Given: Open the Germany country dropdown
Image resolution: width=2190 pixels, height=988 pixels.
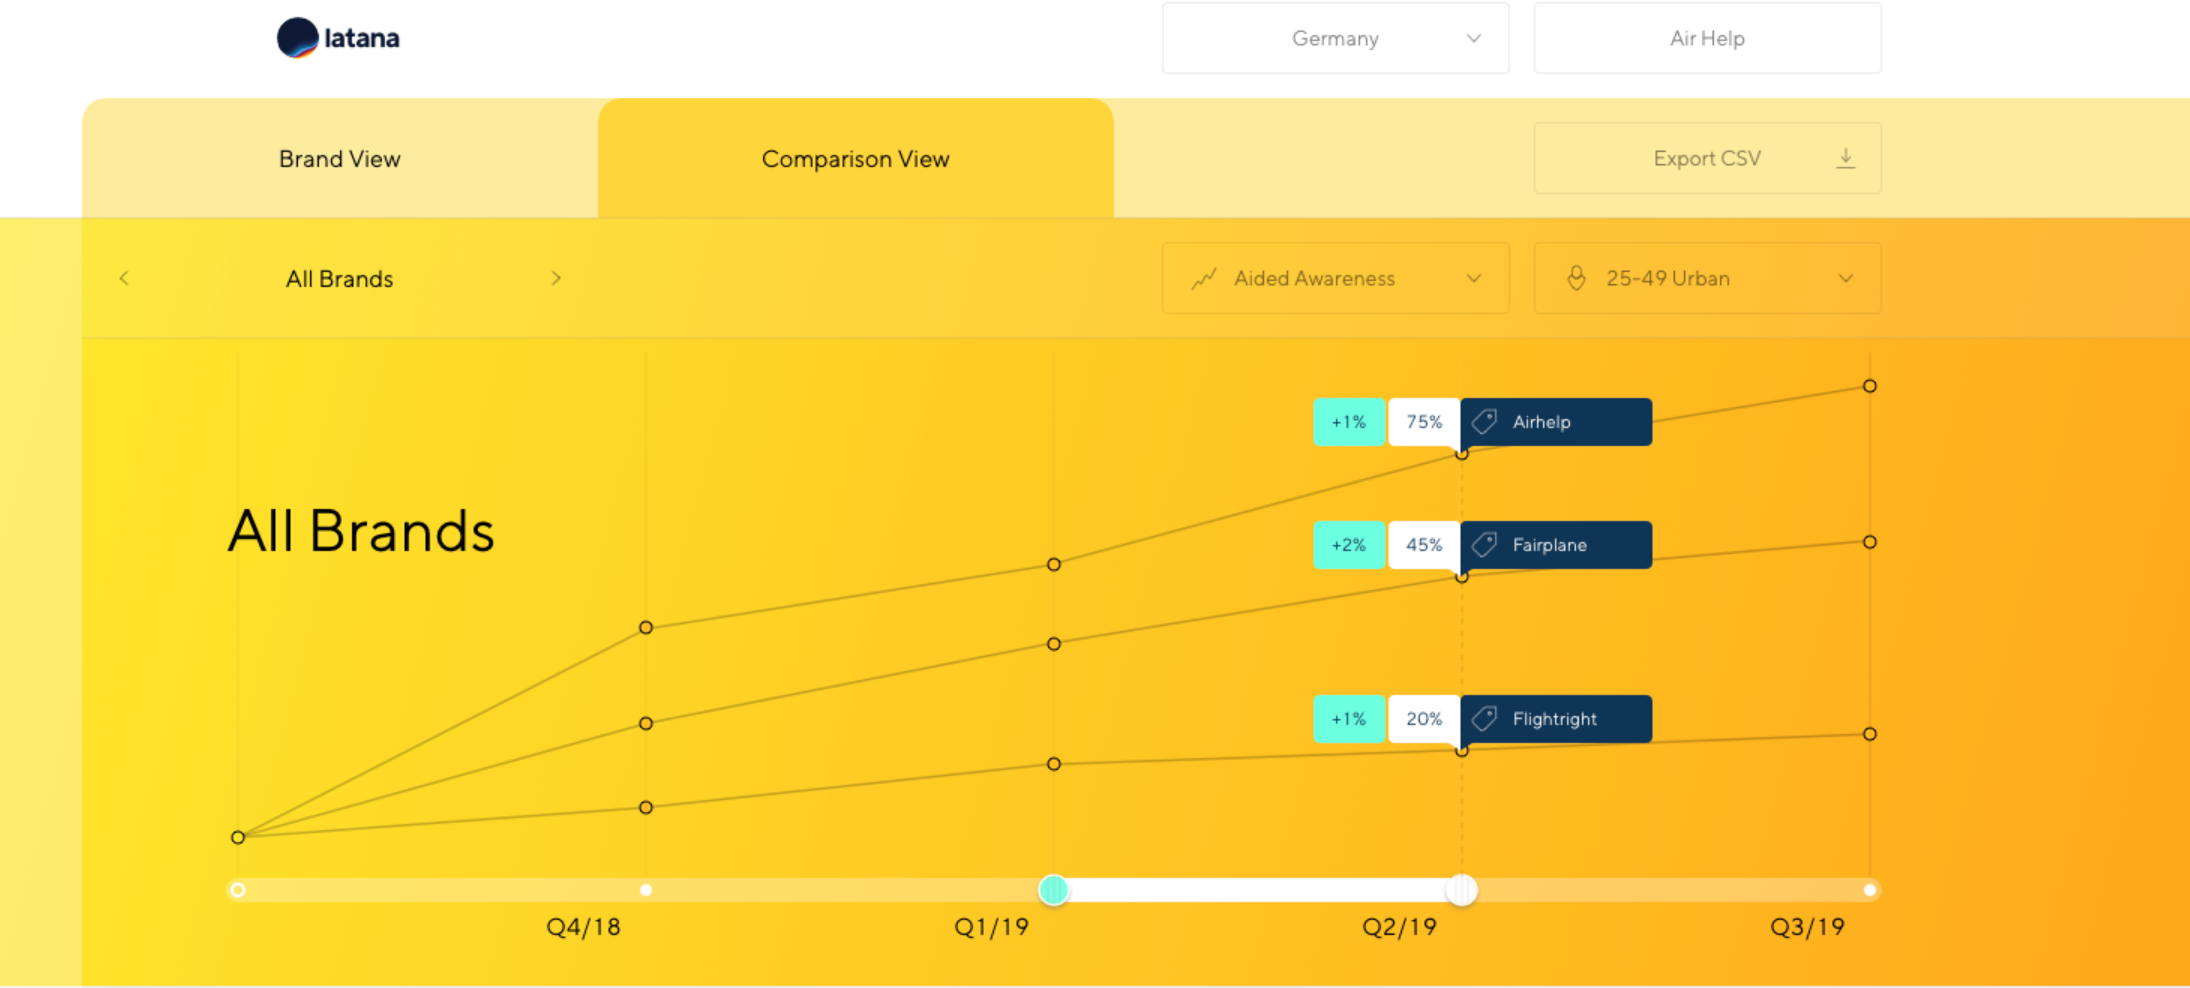Looking at the screenshot, I should [x=1335, y=38].
